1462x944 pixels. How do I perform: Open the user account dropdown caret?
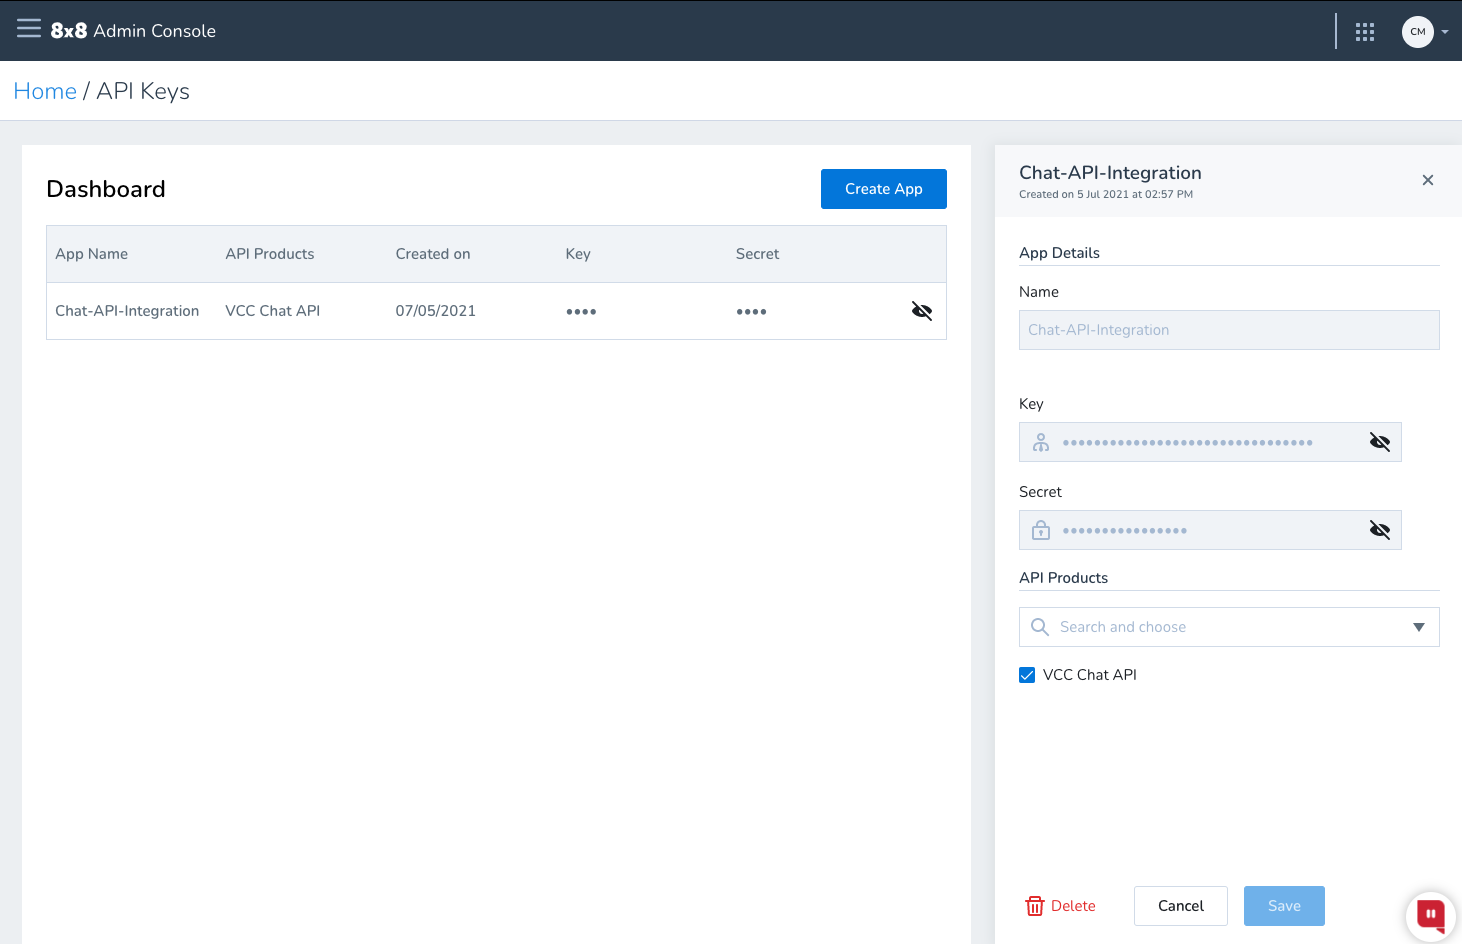pos(1445,32)
